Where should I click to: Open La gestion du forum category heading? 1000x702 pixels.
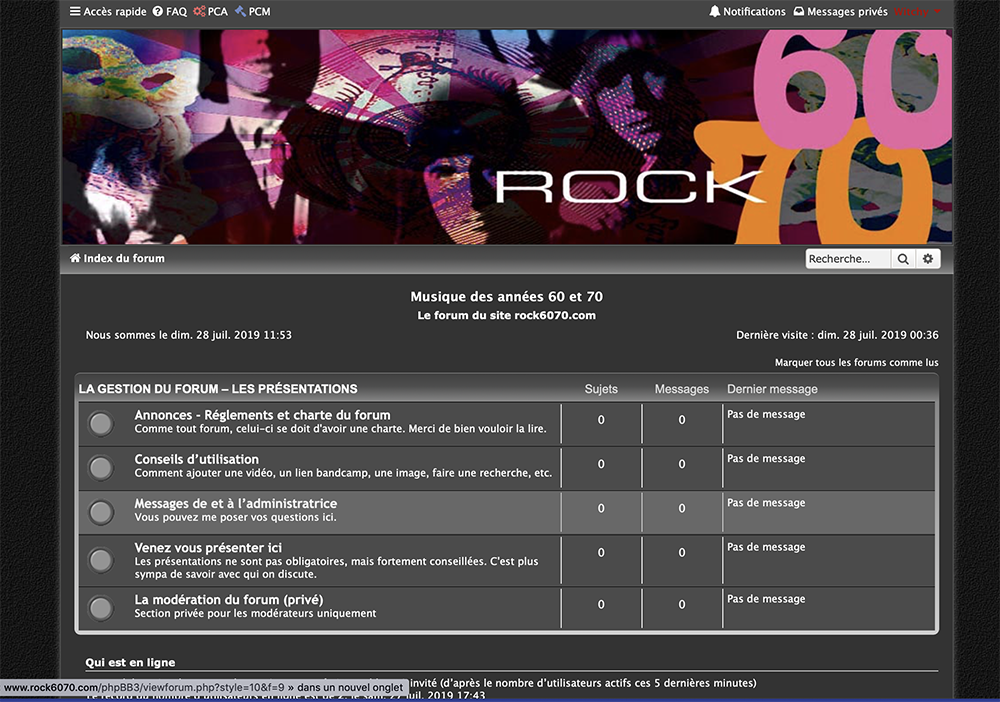218,389
